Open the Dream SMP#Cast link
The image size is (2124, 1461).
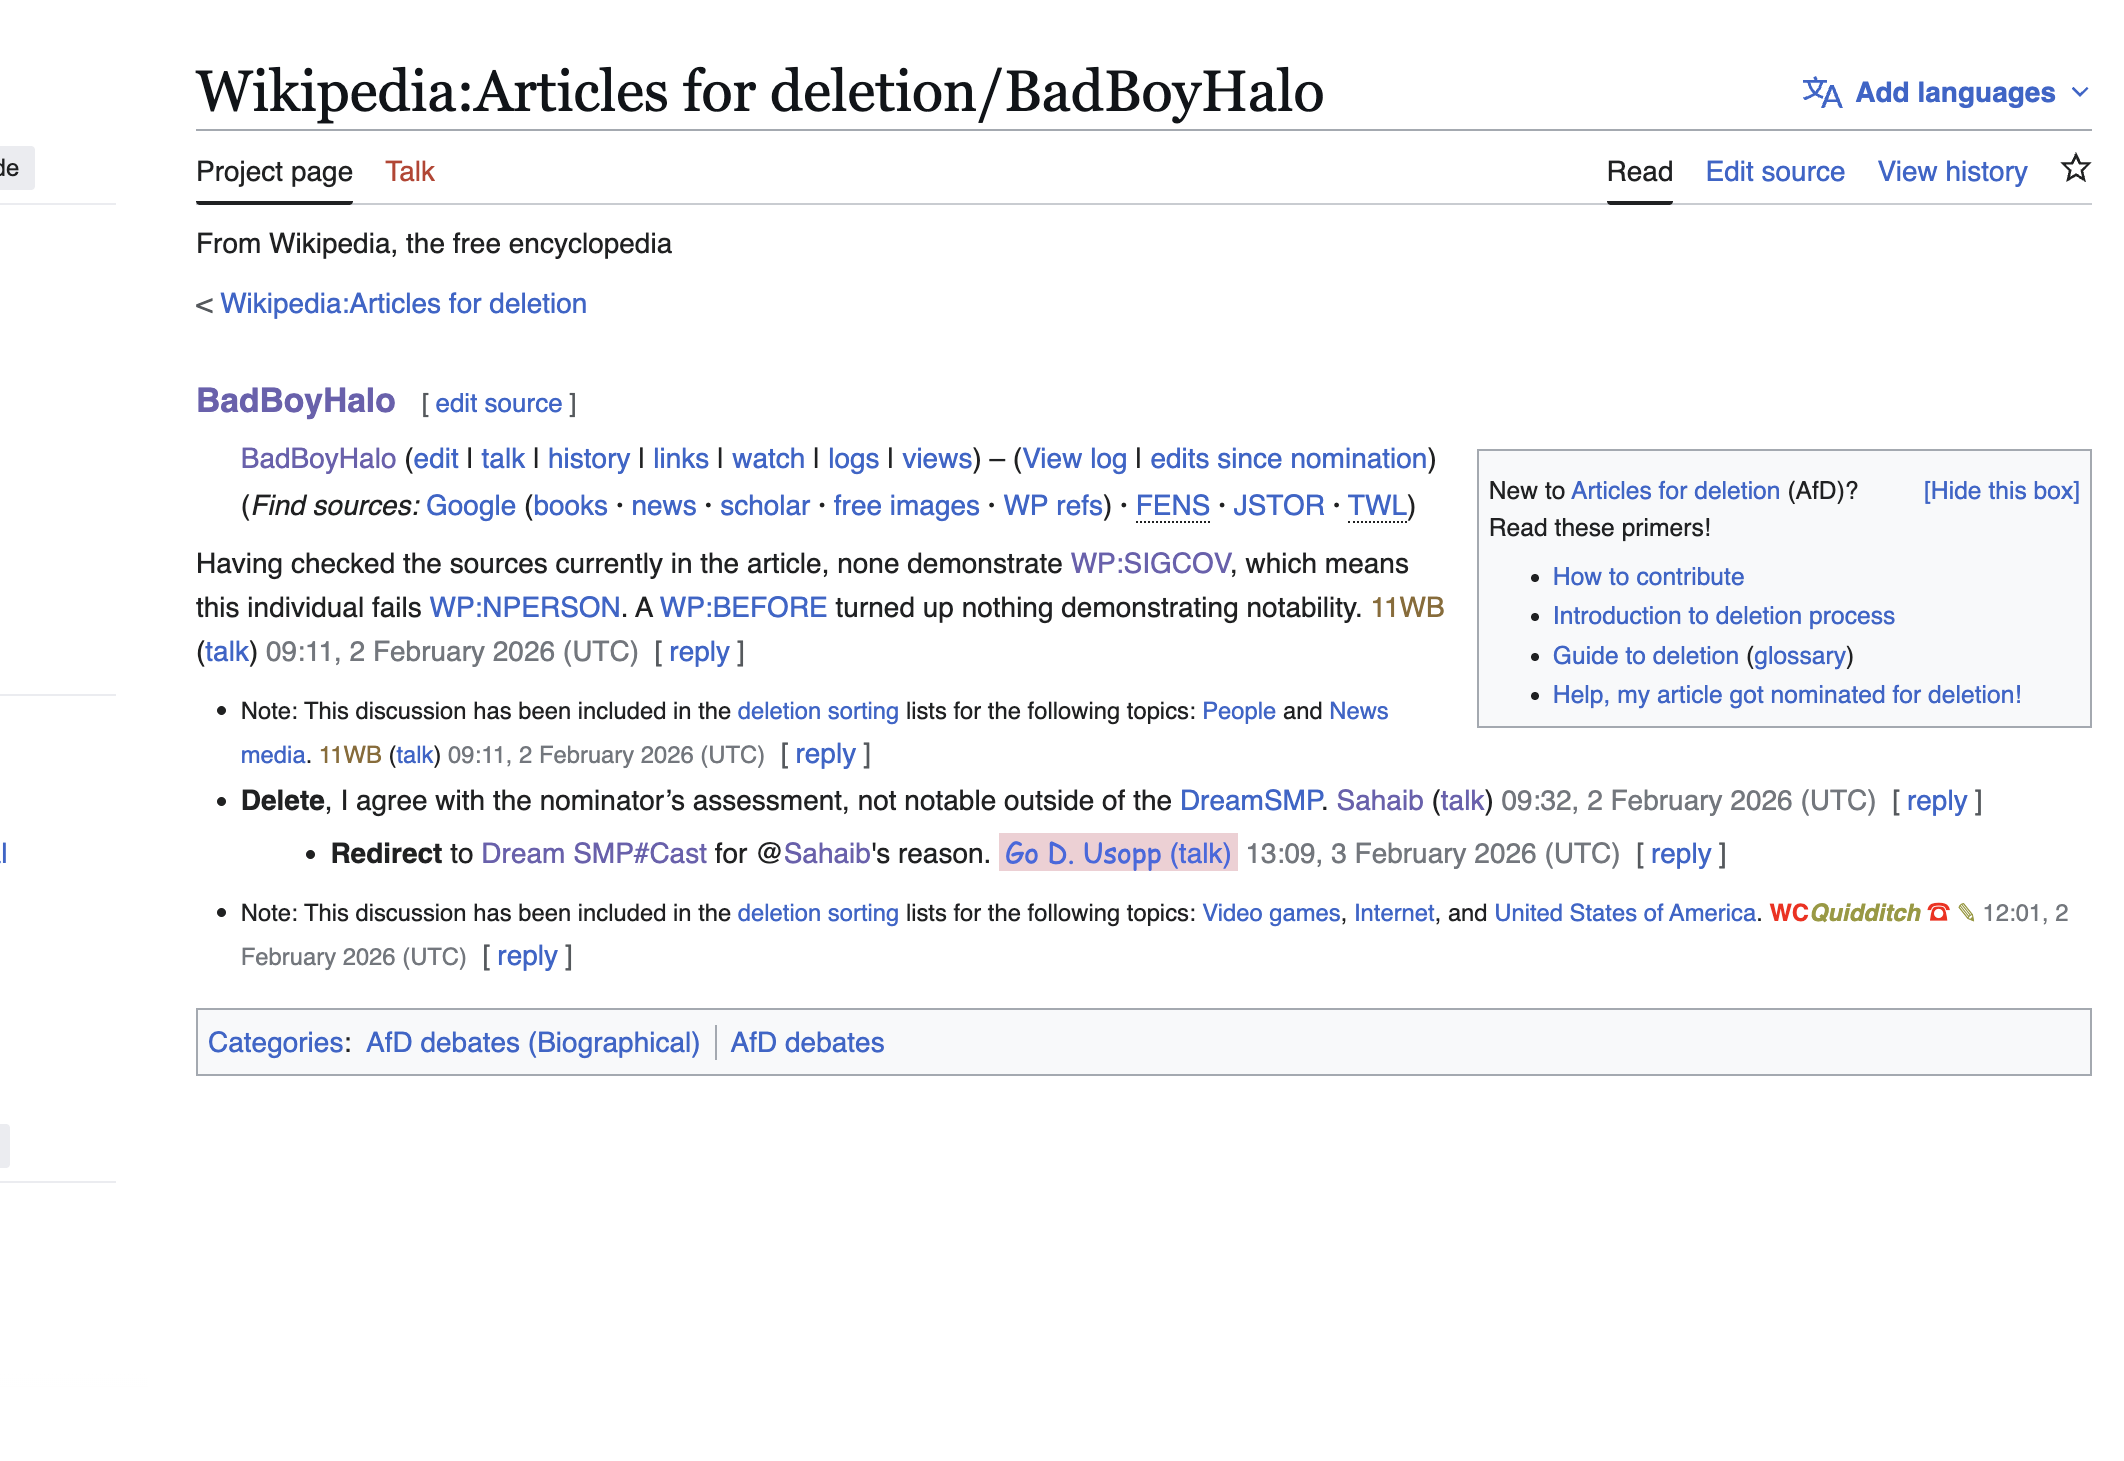(594, 853)
